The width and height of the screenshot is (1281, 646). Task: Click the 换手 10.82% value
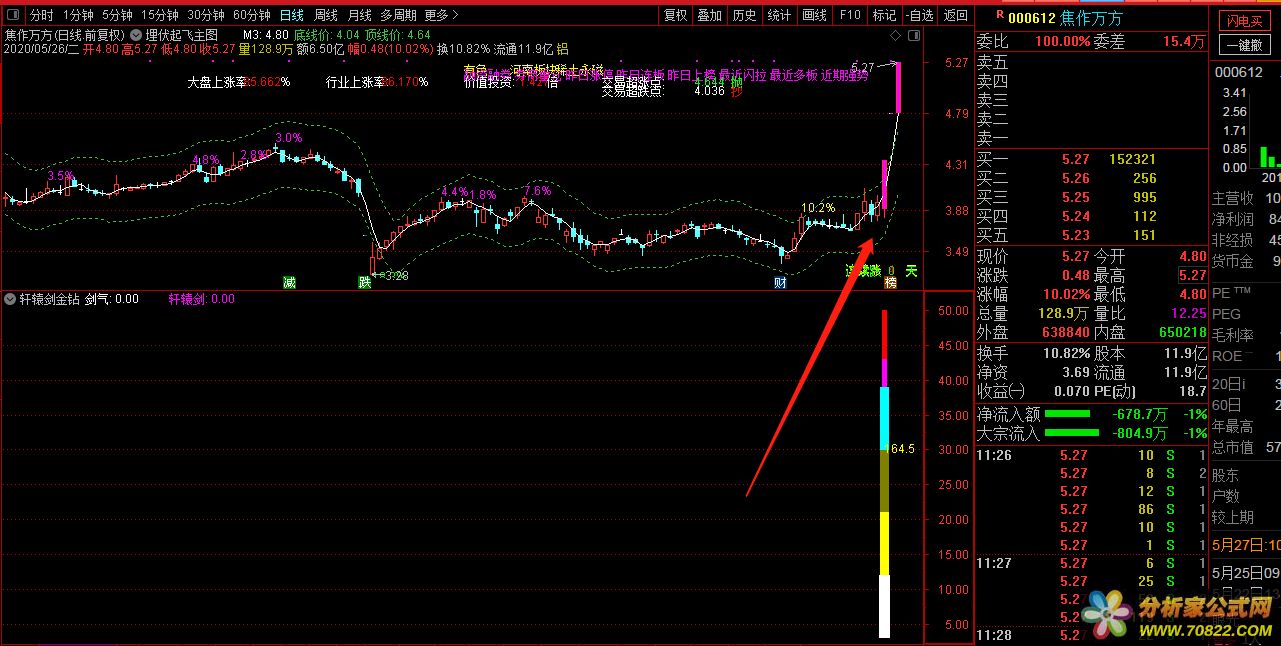1068,353
